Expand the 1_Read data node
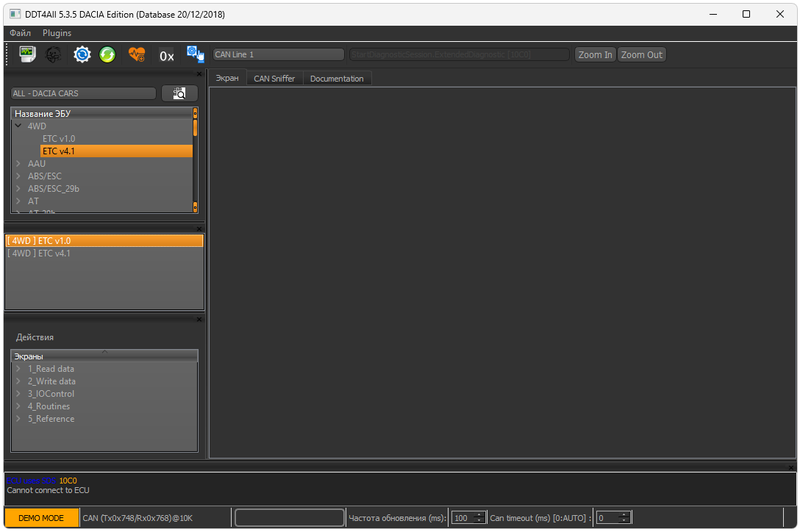Viewport: 800px width, 532px height. pyautogui.click(x=18, y=369)
